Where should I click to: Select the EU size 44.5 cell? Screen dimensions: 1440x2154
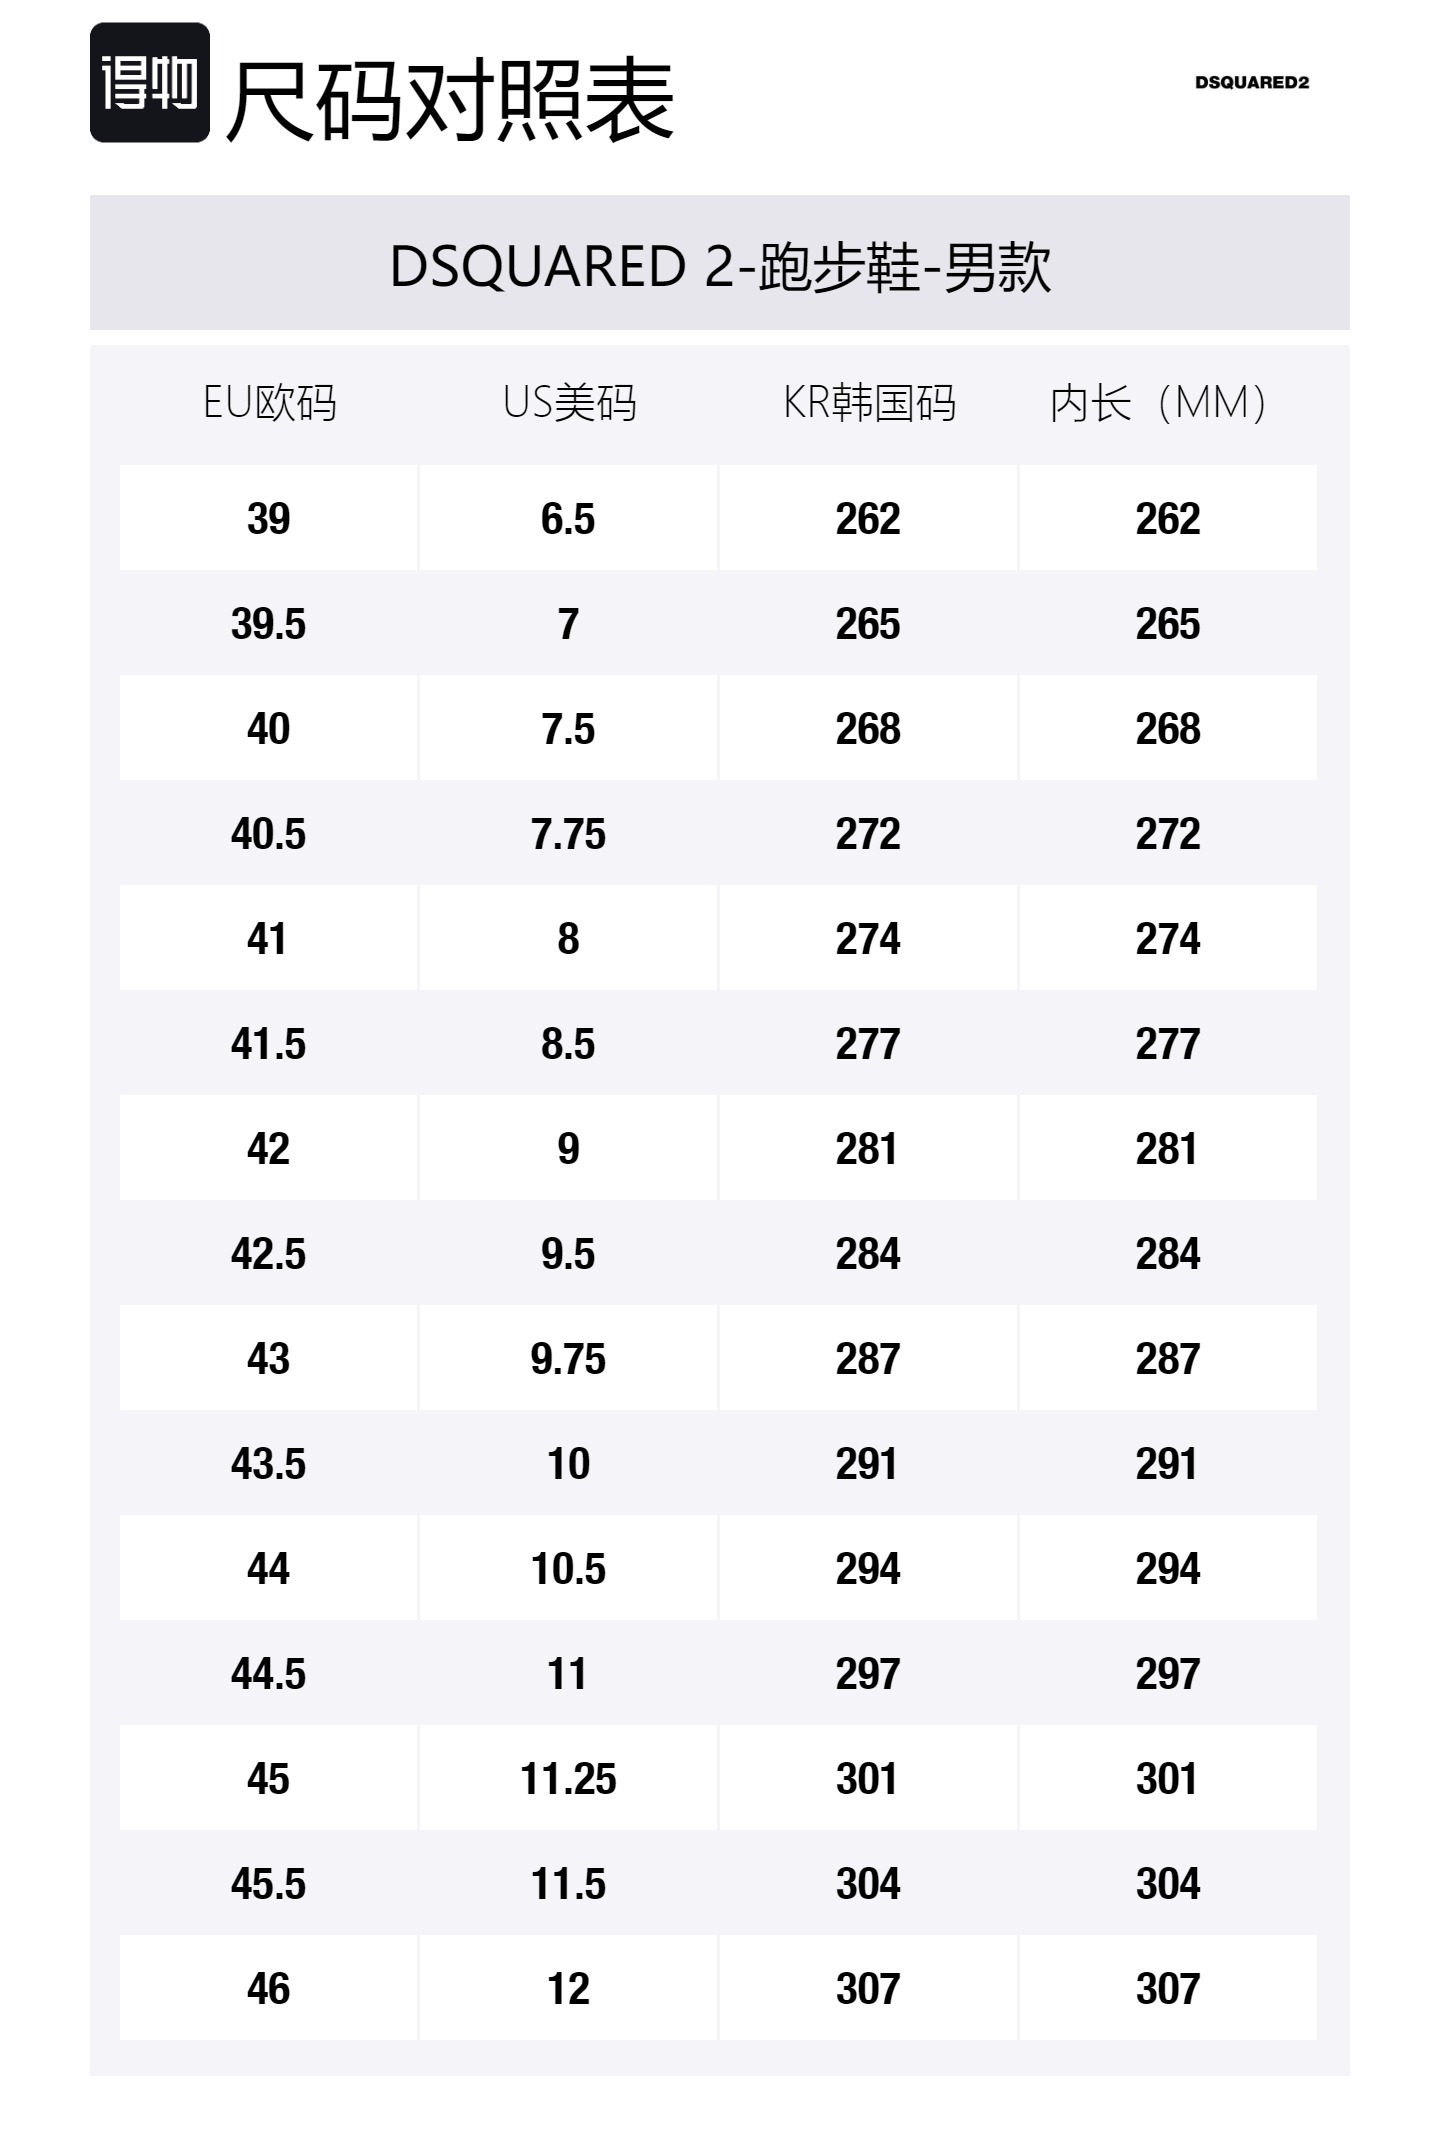coord(268,1674)
